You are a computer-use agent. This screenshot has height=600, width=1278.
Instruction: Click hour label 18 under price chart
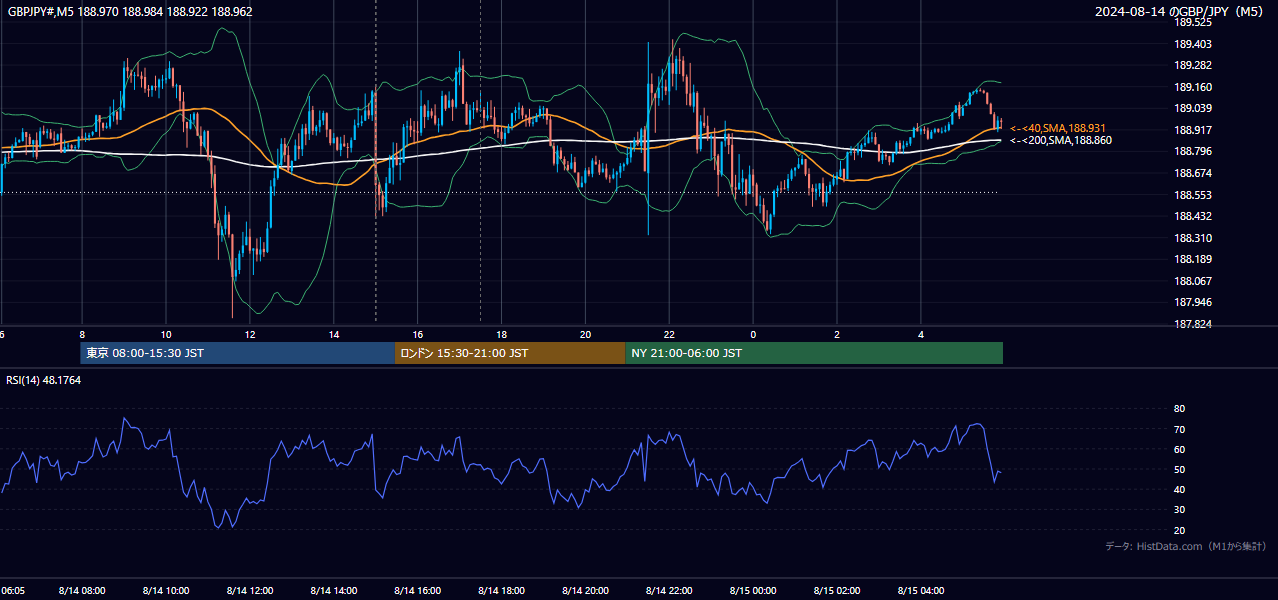[502, 334]
